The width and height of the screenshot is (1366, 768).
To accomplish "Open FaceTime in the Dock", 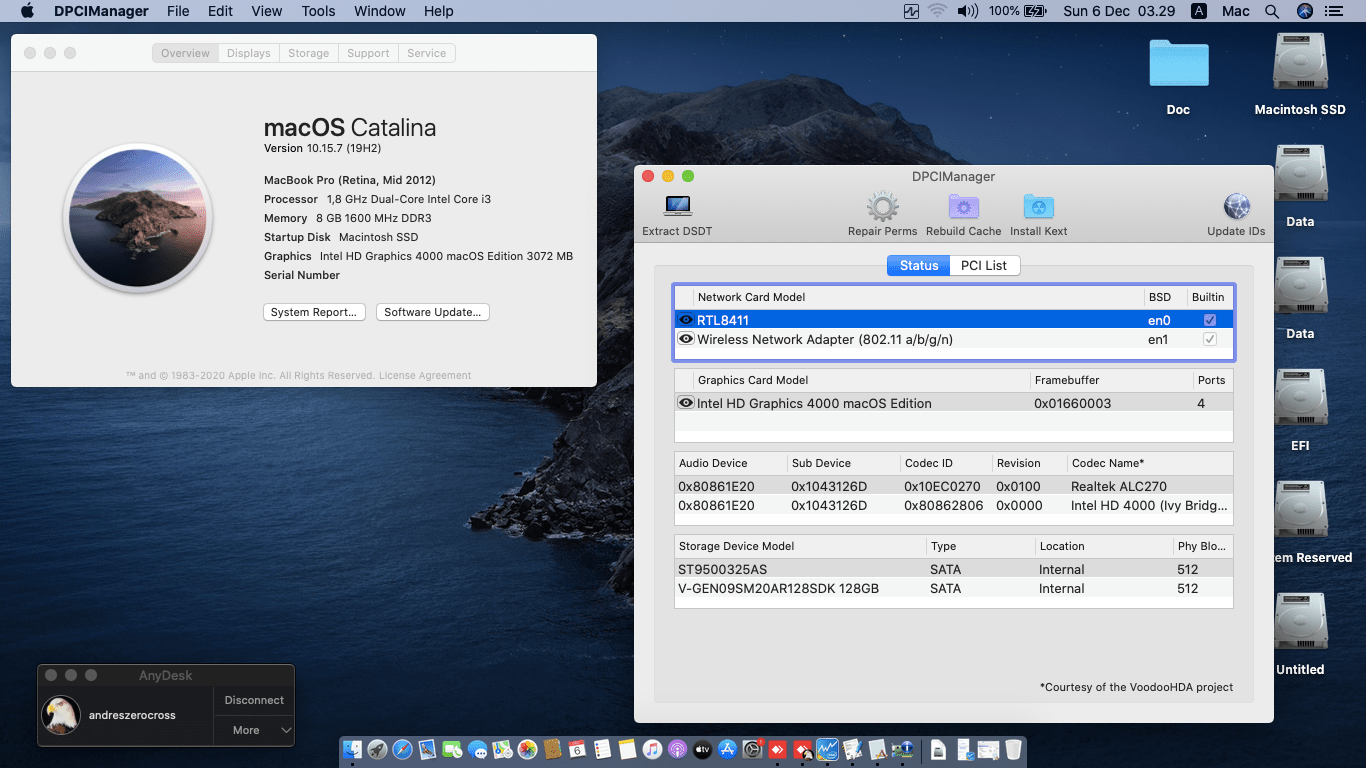I will click(x=454, y=749).
